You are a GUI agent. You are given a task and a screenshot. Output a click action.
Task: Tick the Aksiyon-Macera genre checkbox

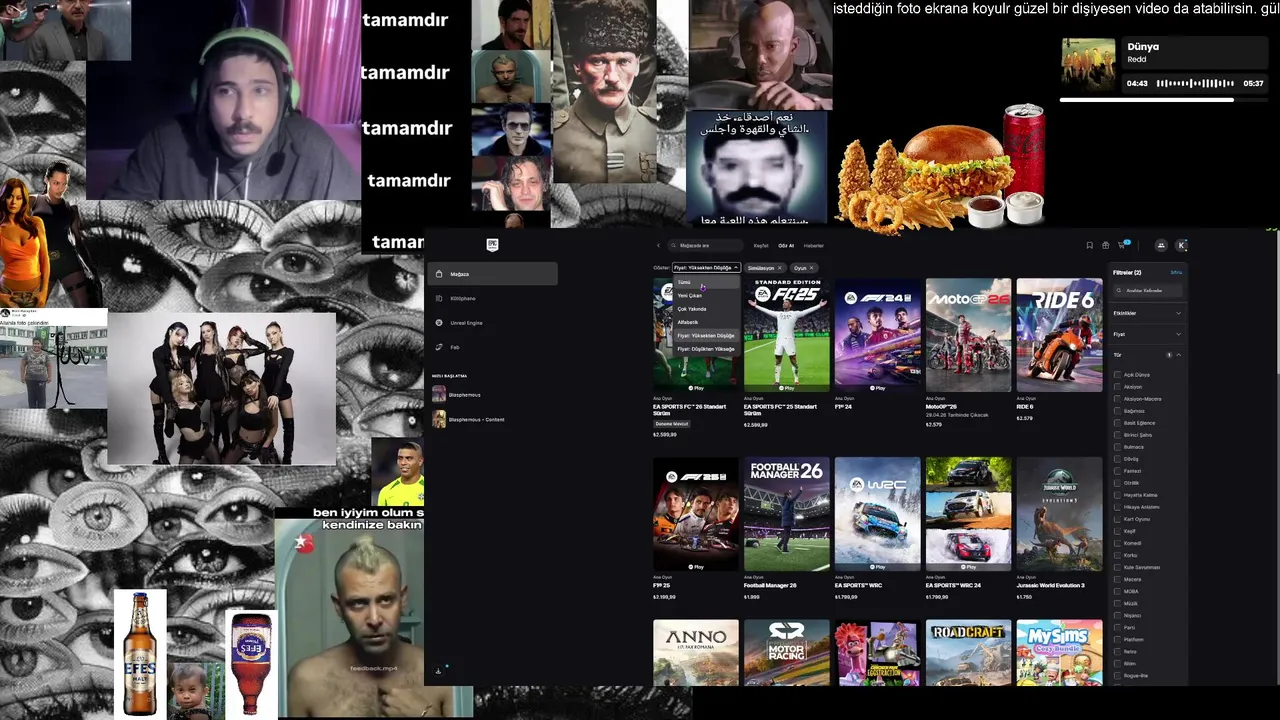tap(1117, 399)
